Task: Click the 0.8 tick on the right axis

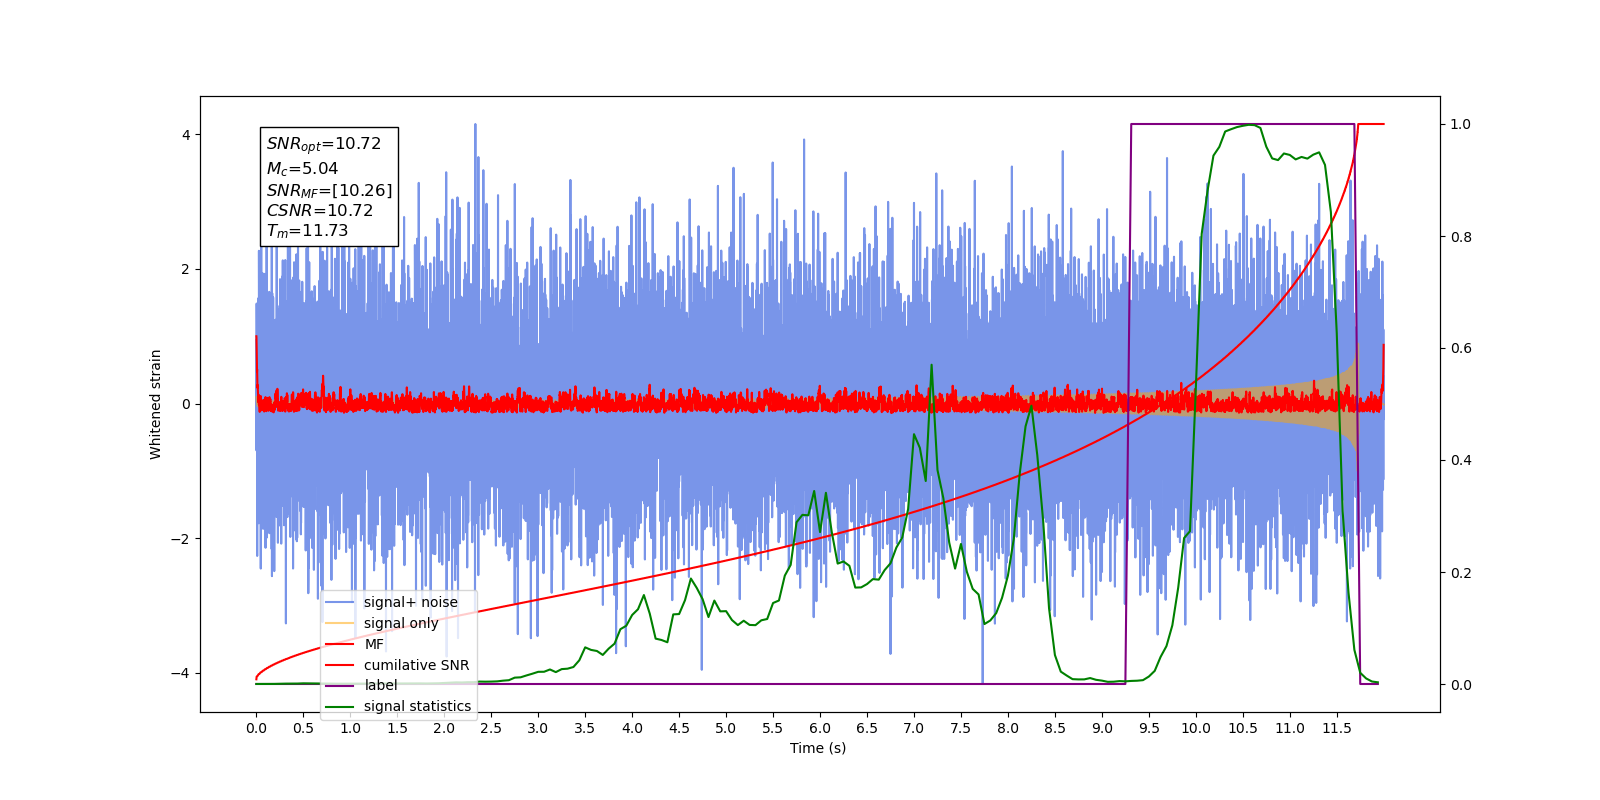Action: coord(1461,237)
